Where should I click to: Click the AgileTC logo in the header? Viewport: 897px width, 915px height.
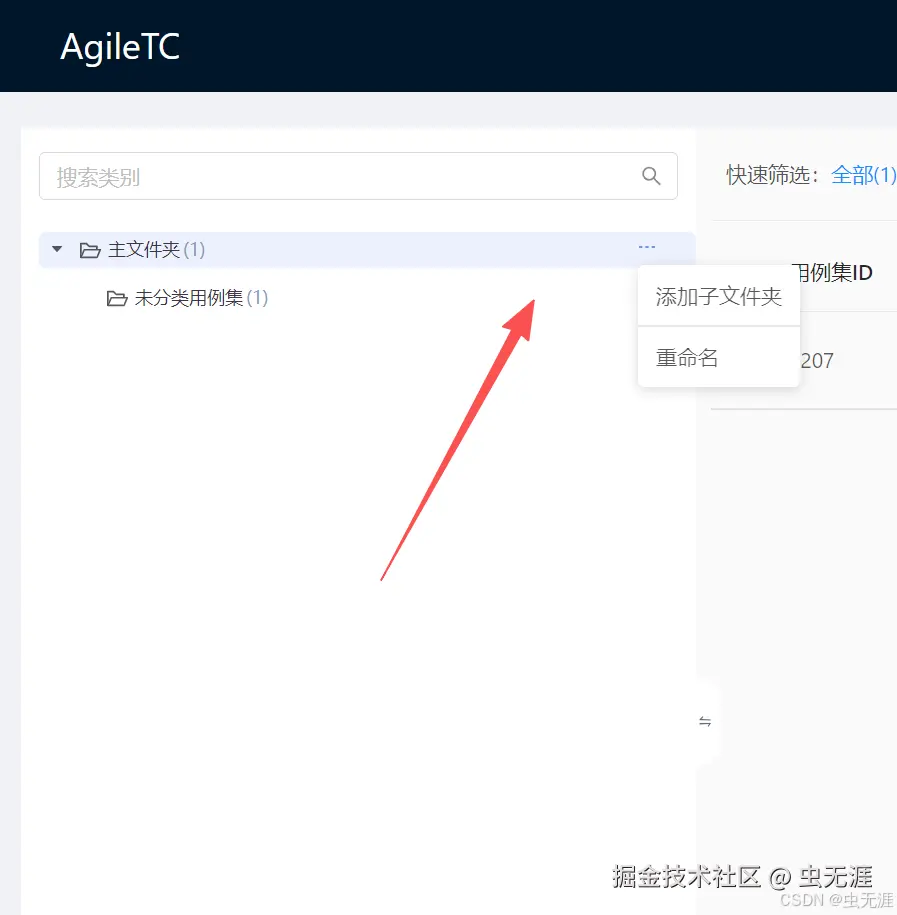click(x=119, y=46)
